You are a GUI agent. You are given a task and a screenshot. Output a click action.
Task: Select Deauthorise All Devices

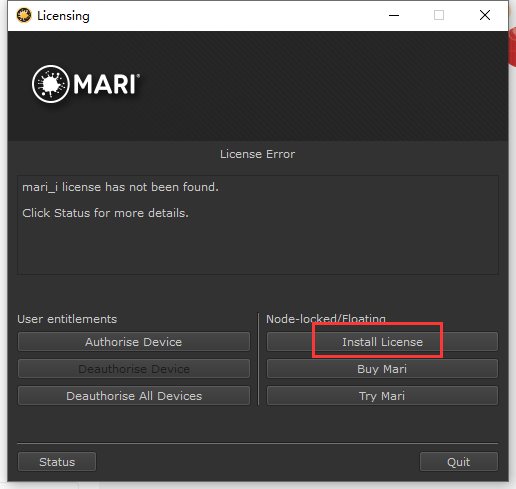coord(134,396)
